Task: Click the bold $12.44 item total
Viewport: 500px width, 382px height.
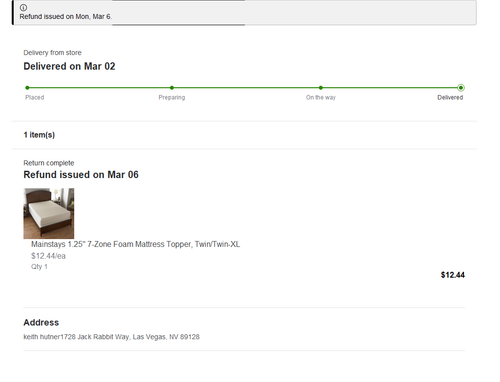Action: 453,275
